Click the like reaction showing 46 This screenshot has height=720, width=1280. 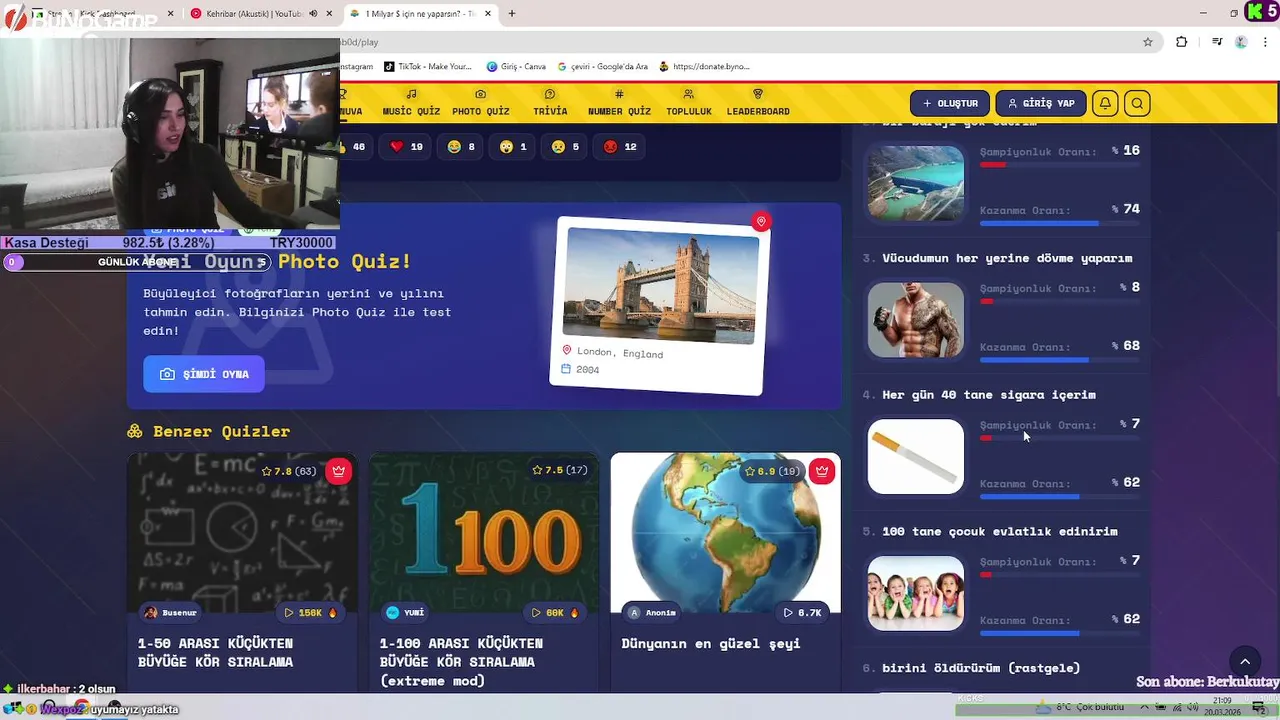point(352,147)
